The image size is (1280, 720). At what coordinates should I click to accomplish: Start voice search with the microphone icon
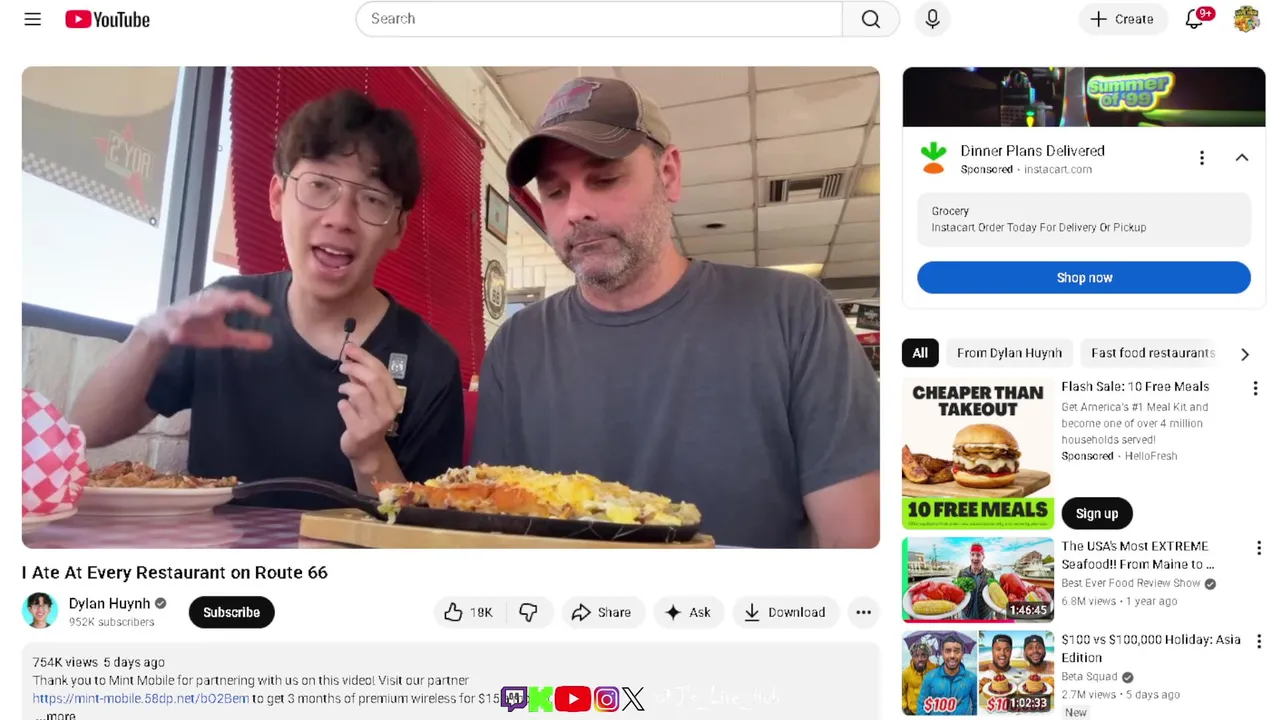(x=932, y=19)
